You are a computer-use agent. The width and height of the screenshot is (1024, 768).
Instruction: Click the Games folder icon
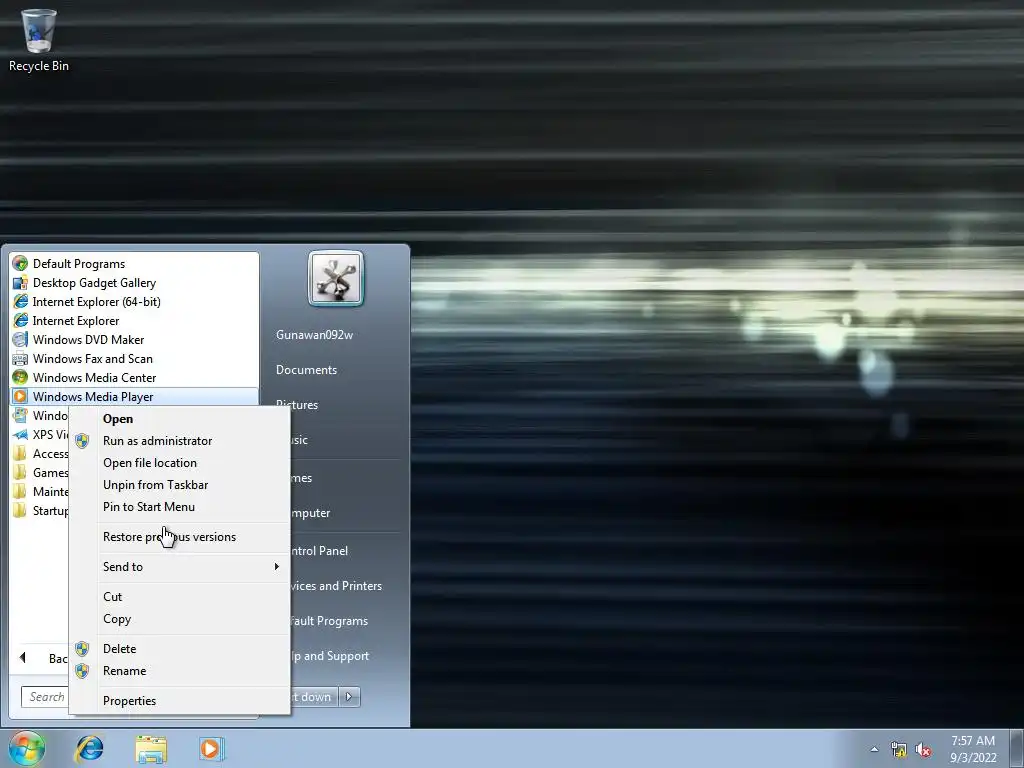[x=20, y=472]
